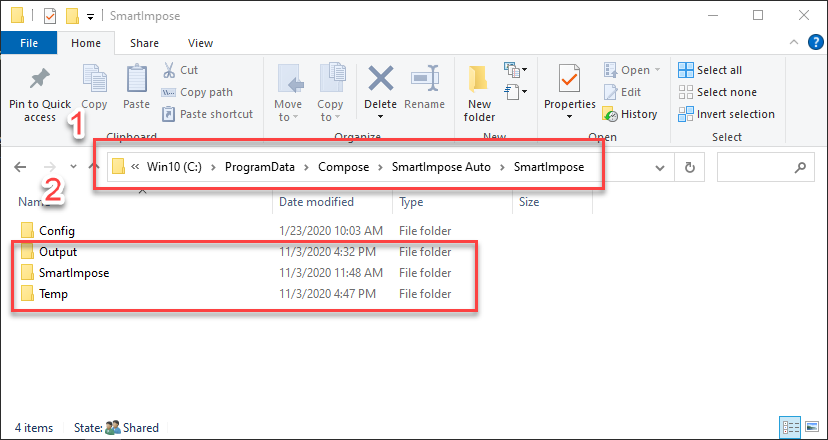Switch to the View ribbon tab

(x=201, y=43)
